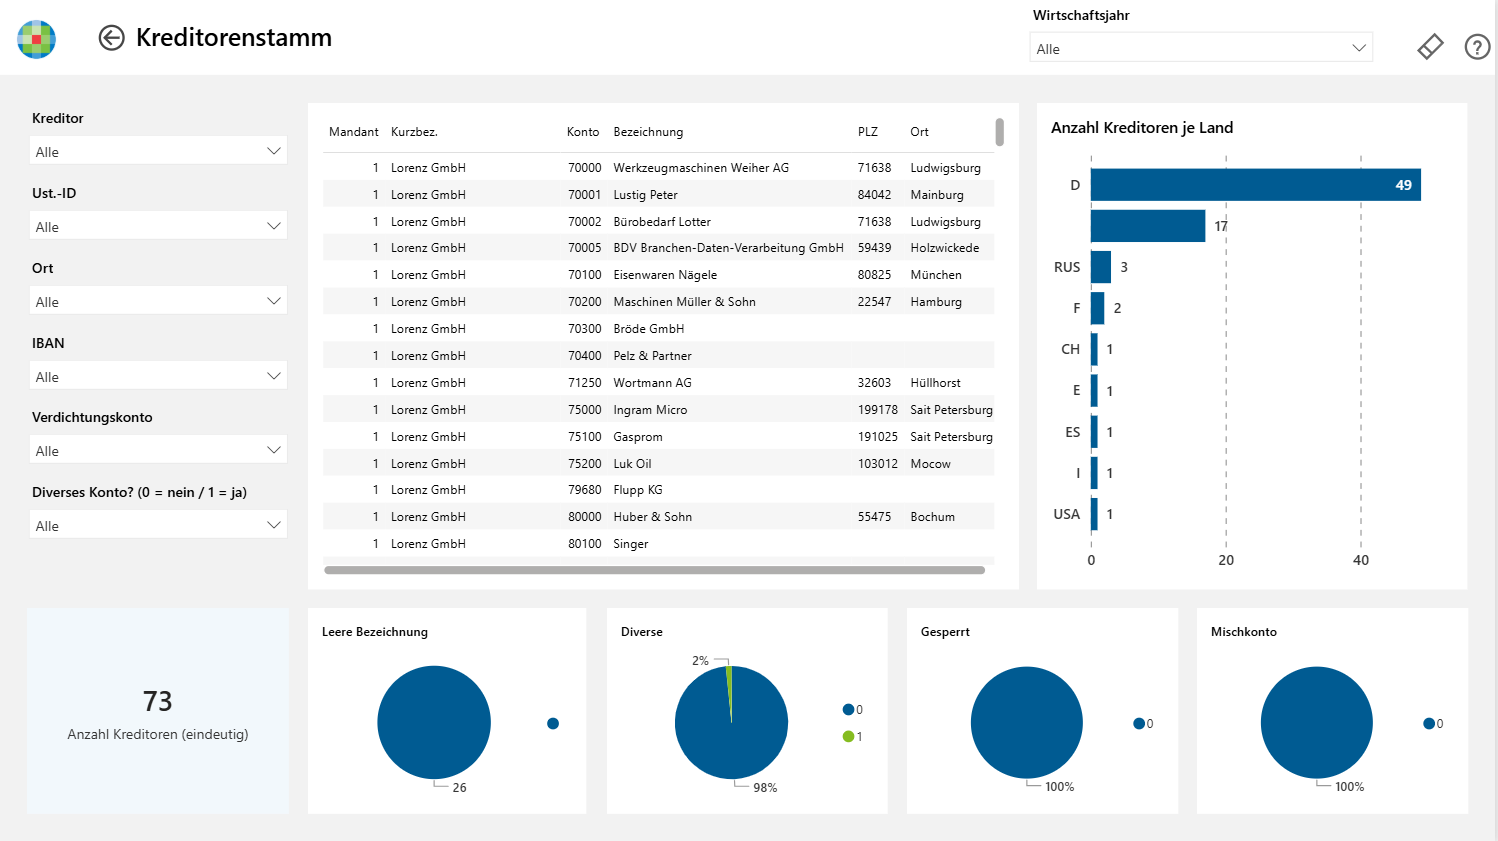Click the Wortmann AG cell
The width and height of the screenshot is (1498, 841).
652,383
